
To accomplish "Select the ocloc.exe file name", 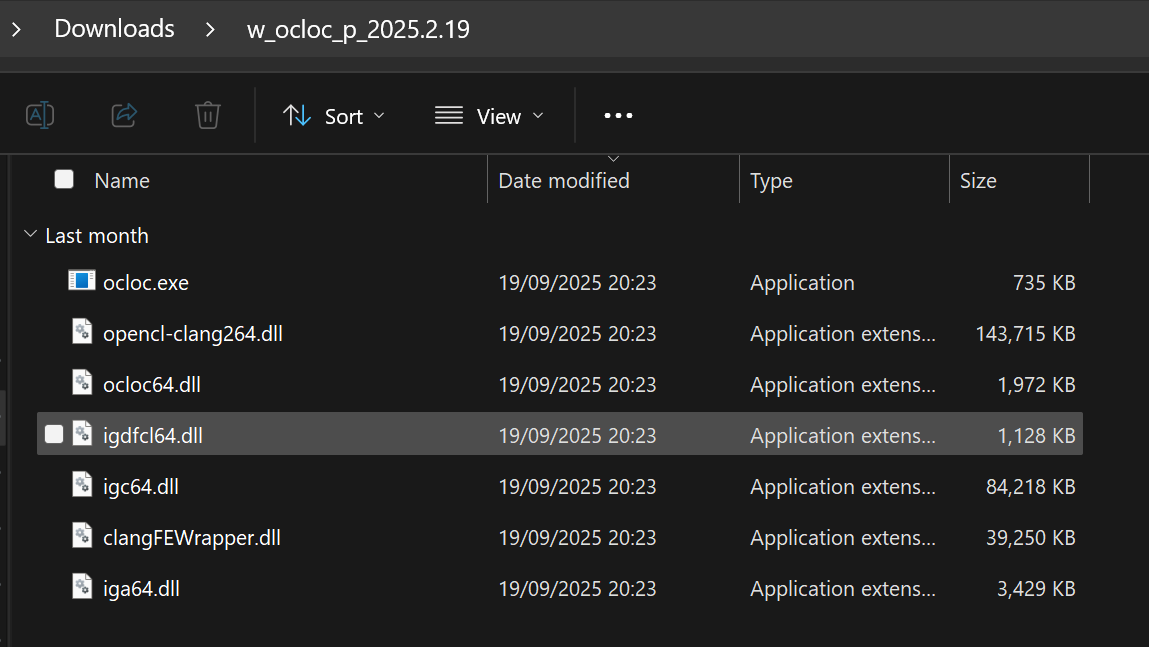I will pos(146,283).
